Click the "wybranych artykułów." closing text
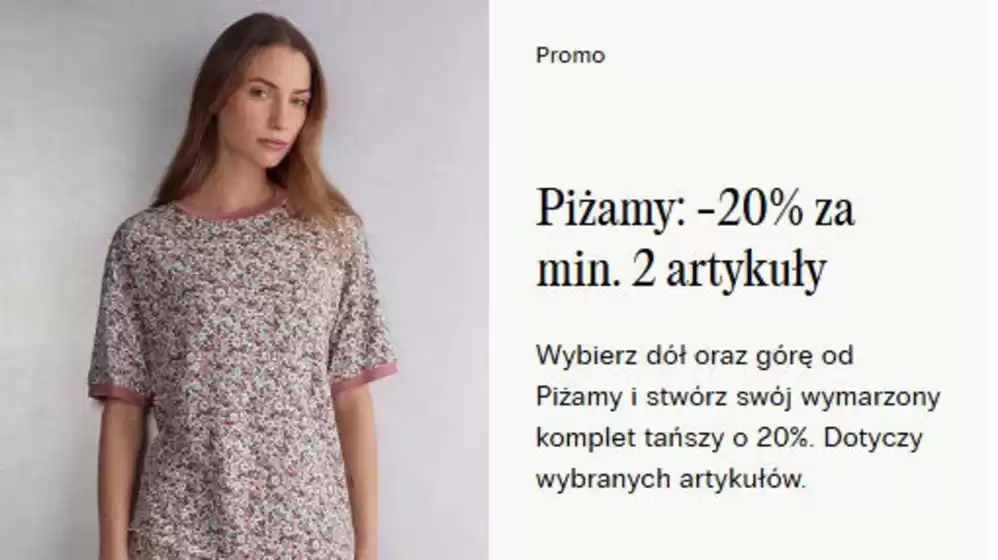 [671, 479]
